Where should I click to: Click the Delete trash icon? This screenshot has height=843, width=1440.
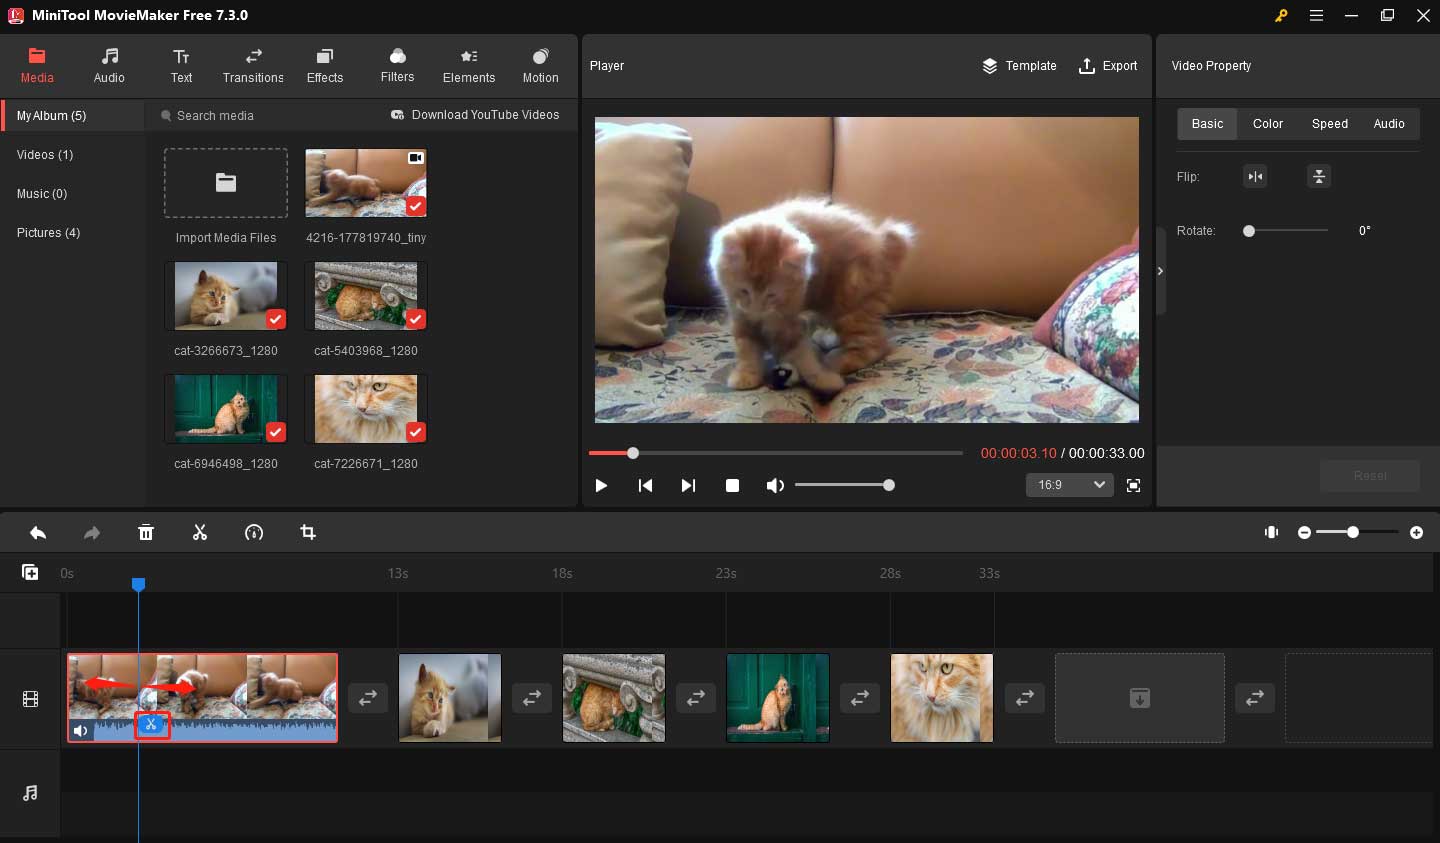[x=146, y=533]
